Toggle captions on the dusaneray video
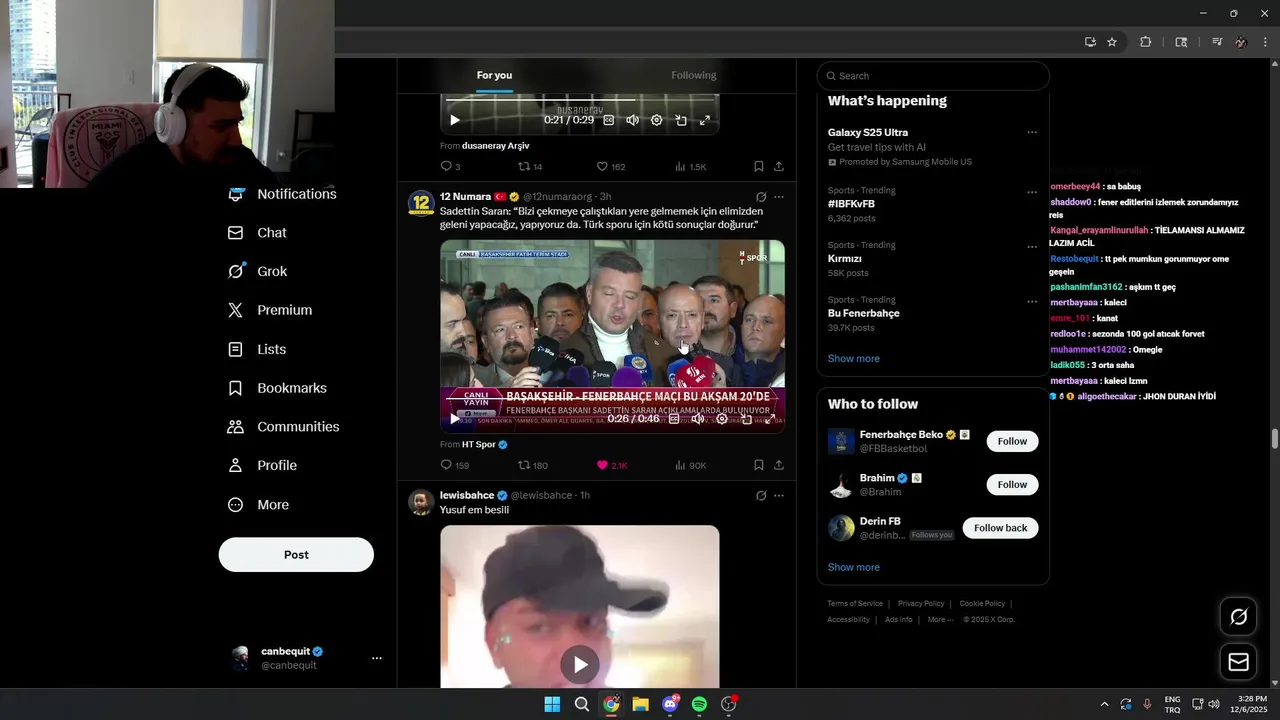1280x720 pixels. click(608, 120)
